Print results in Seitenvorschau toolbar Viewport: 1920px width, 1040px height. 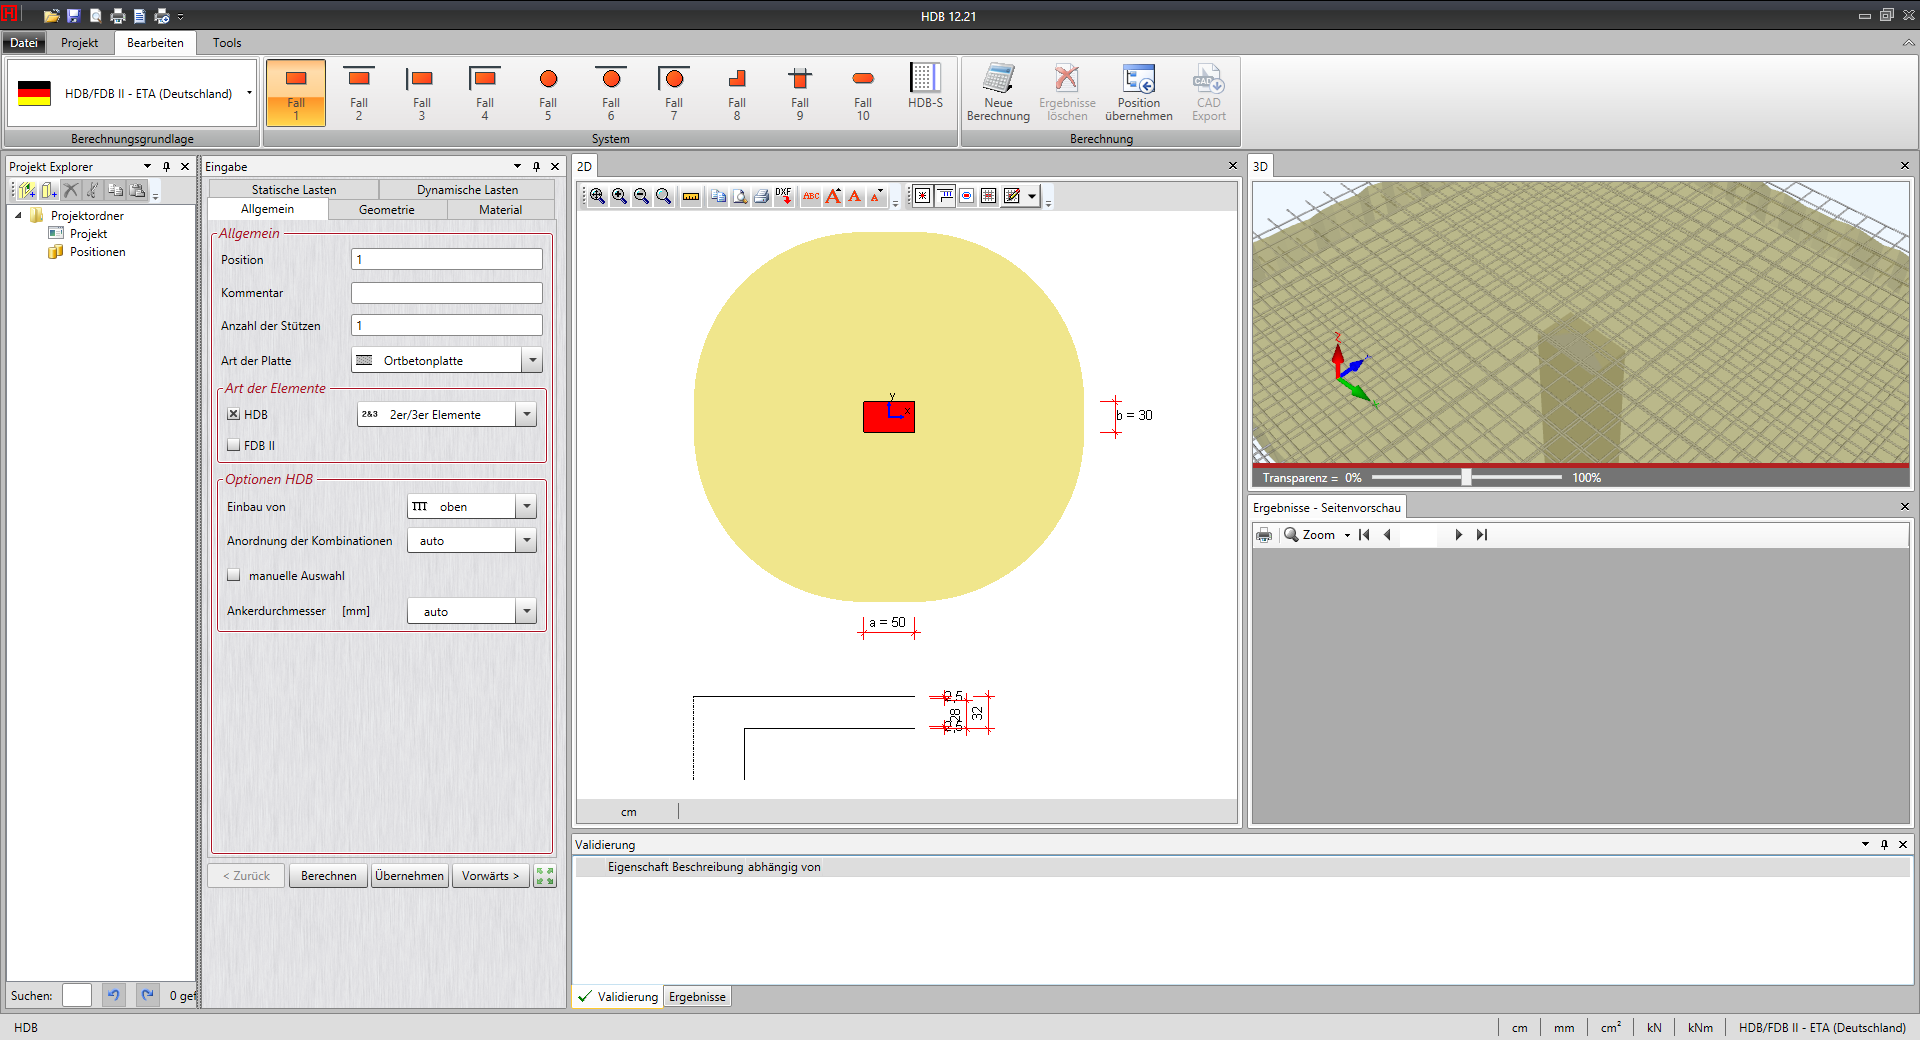(1264, 535)
